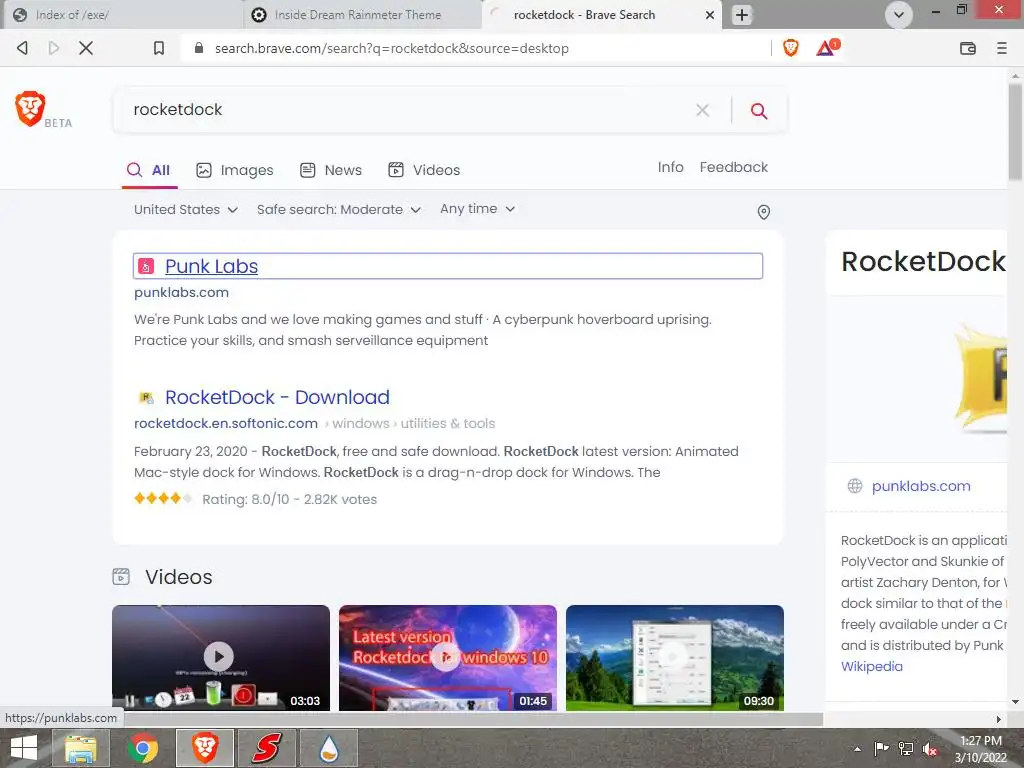Open the tab search dropdown arrow
The height and width of the screenshot is (768, 1024).
point(899,15)
